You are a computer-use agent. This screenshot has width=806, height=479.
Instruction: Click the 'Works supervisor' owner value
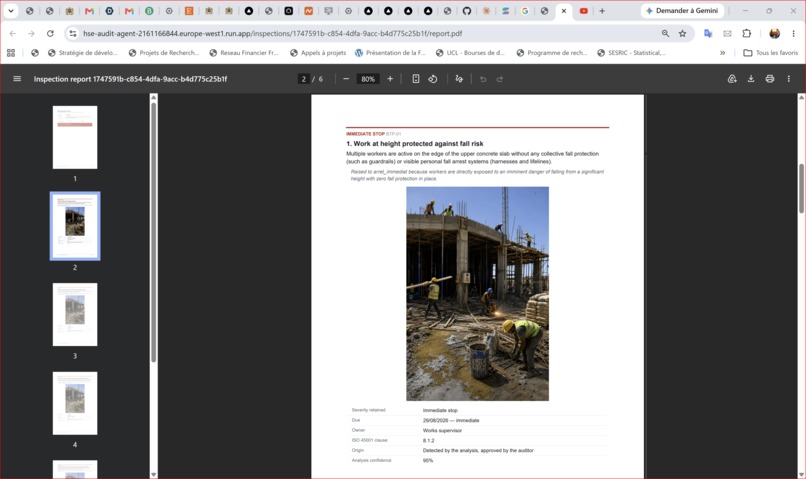442,430
